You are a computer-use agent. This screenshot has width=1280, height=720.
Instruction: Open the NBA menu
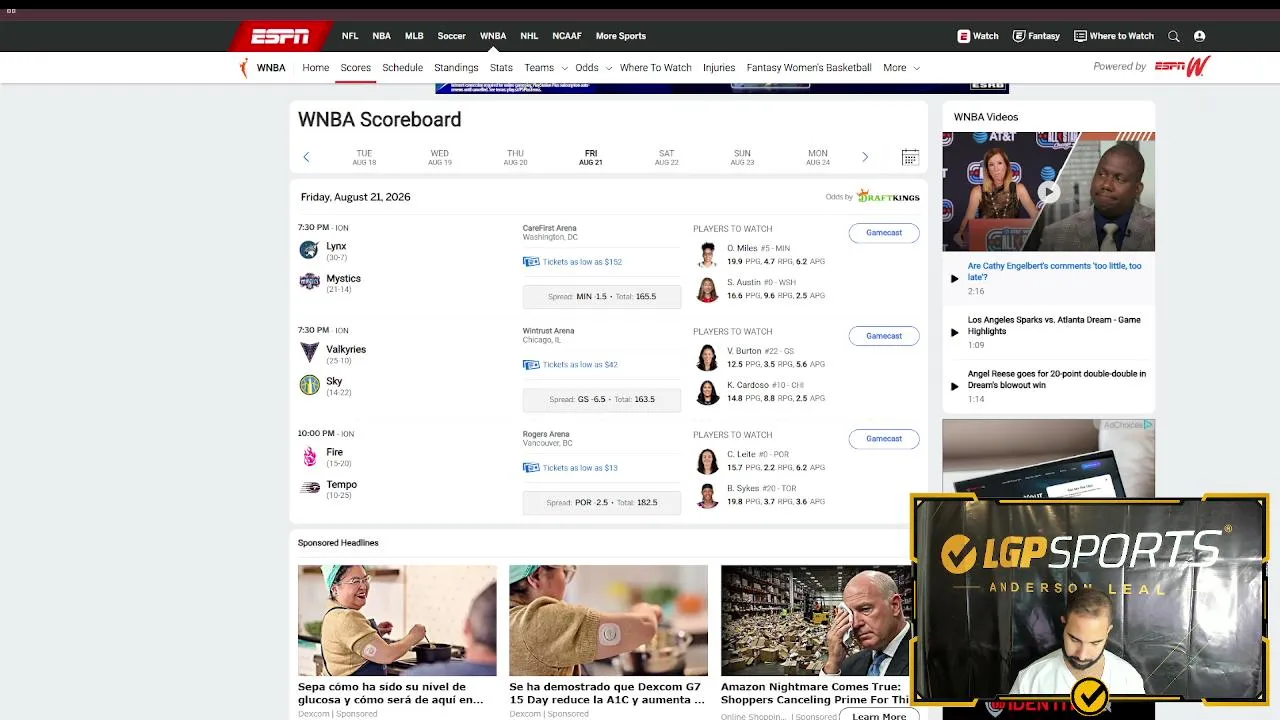point(381,36)
